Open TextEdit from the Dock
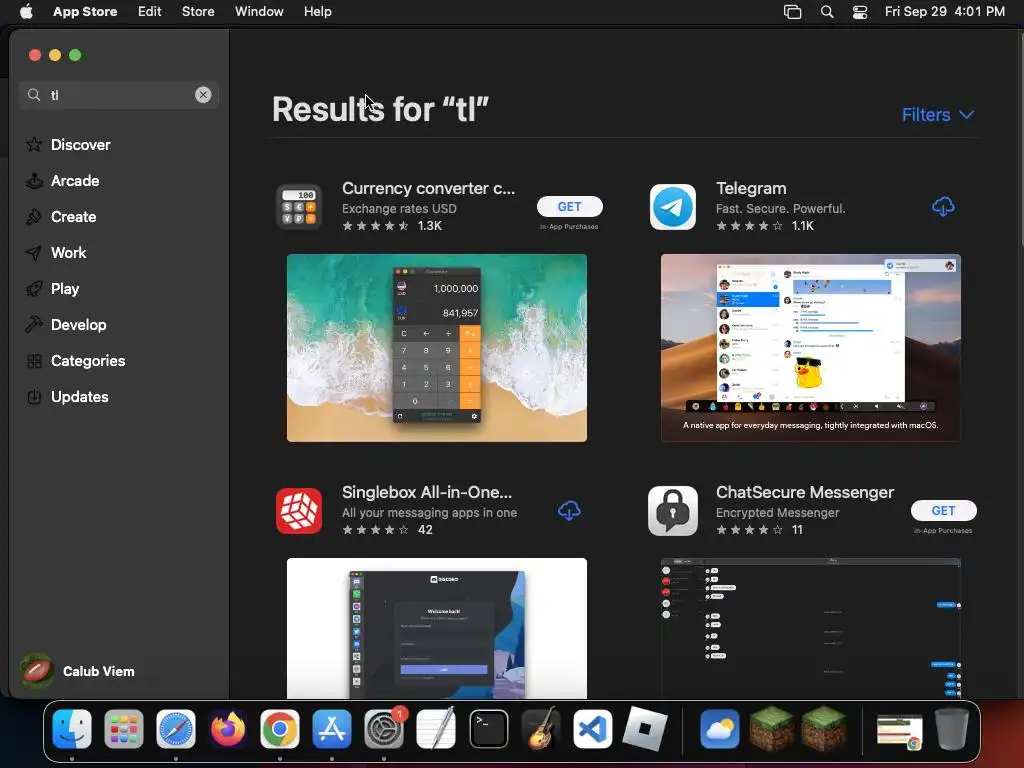This screenshot has height=768, width=1024. pos(436,729)
